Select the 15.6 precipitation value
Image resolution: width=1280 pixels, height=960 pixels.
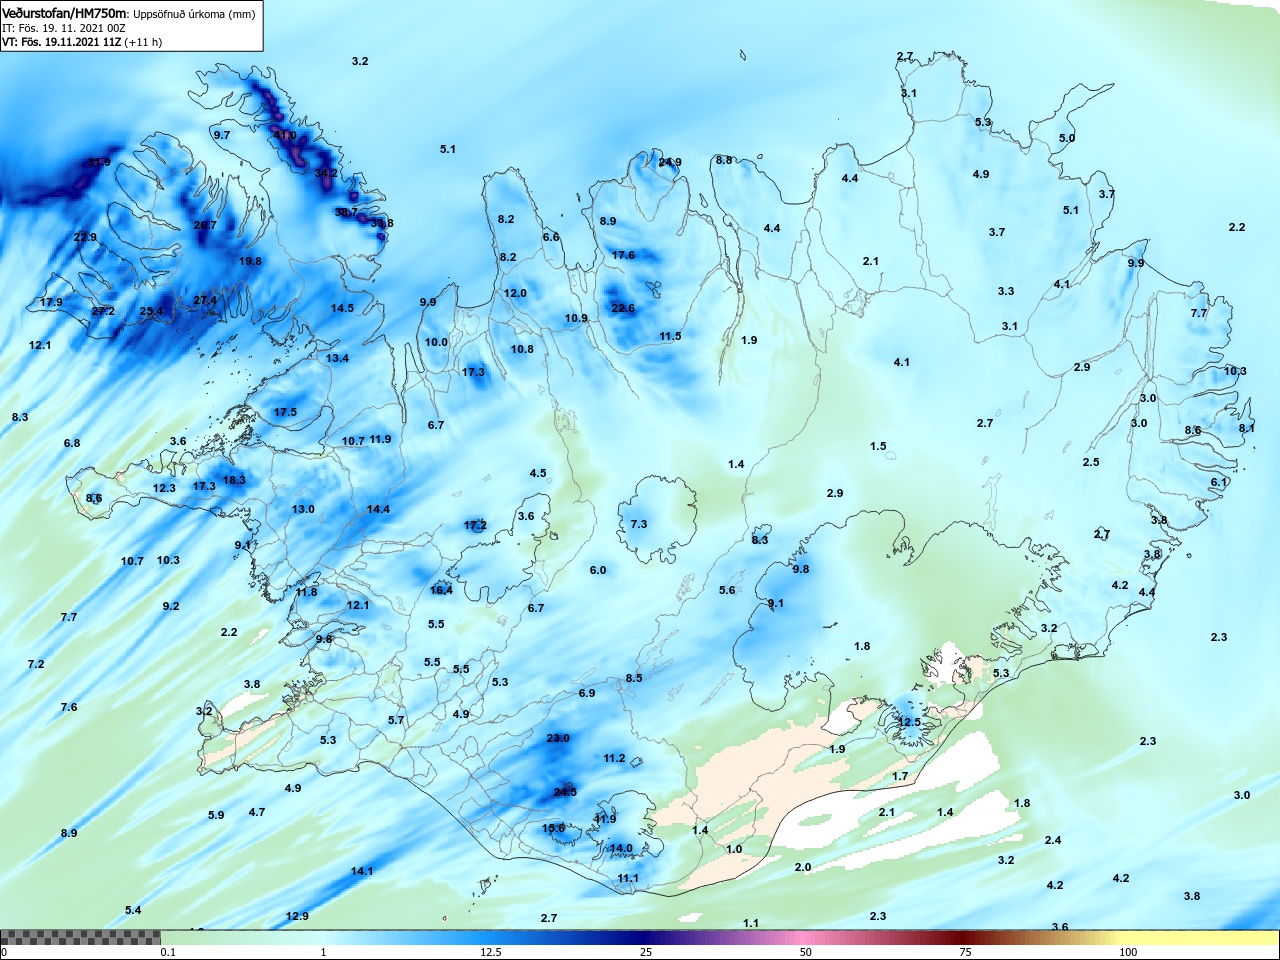pyautogui.click(x=554, y=828)
